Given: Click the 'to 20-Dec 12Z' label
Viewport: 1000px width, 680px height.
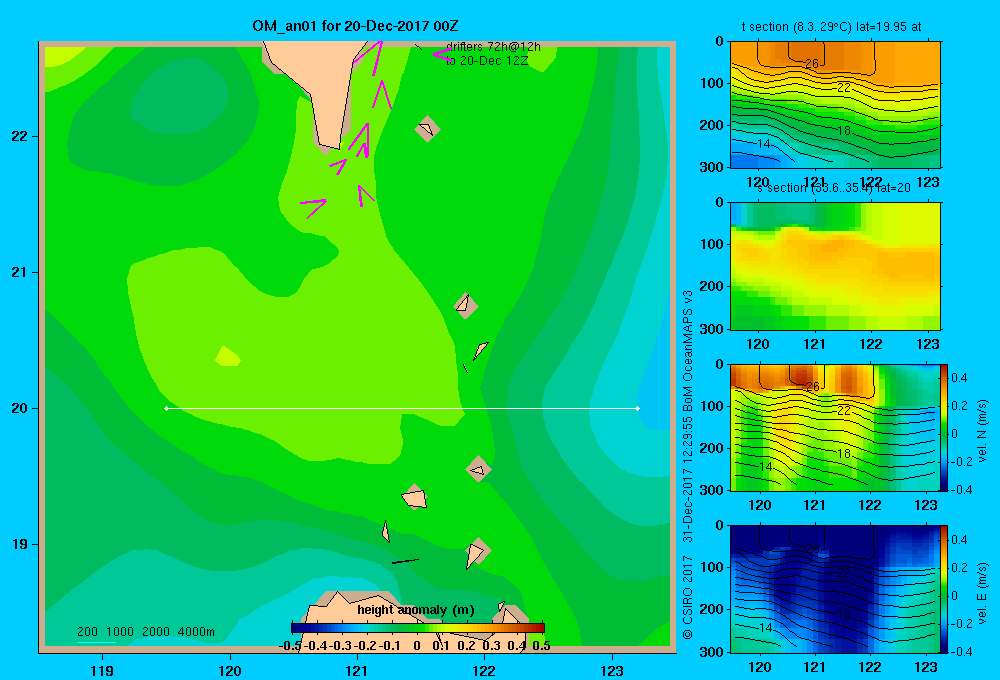Looking at the screenshot, I should (x=487, y=61).
